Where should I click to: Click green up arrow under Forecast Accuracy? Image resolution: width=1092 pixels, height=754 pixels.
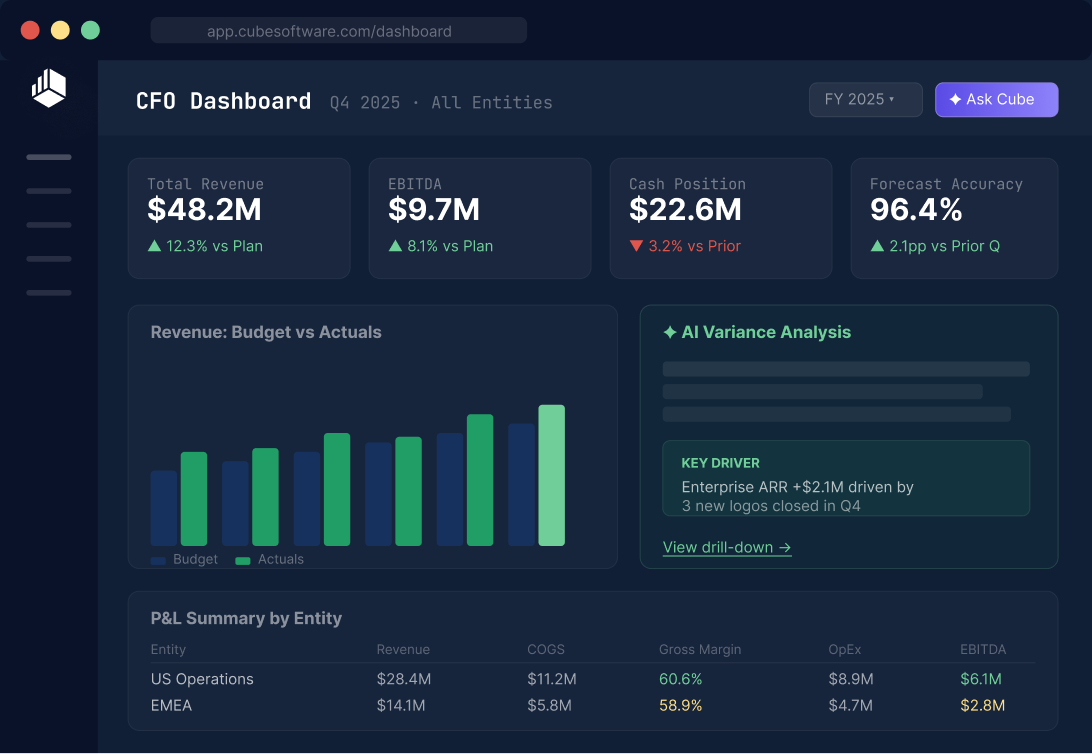click(878, 246)
